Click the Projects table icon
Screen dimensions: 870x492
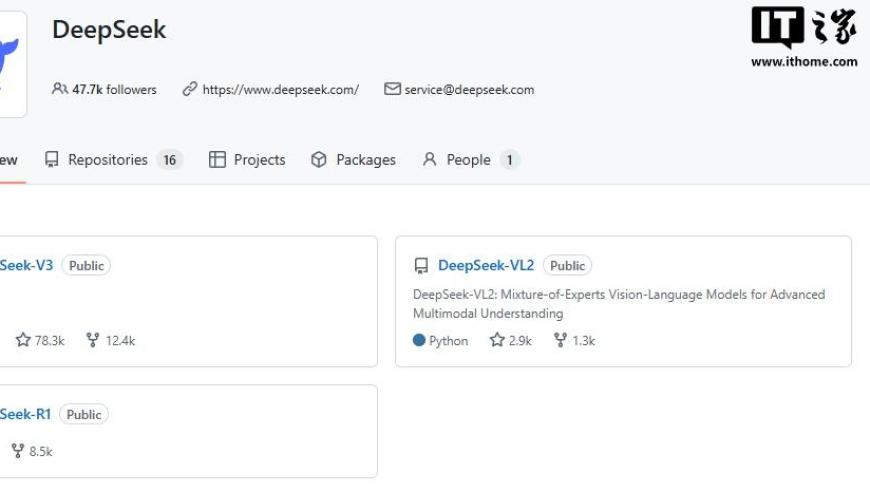(217, 160)
